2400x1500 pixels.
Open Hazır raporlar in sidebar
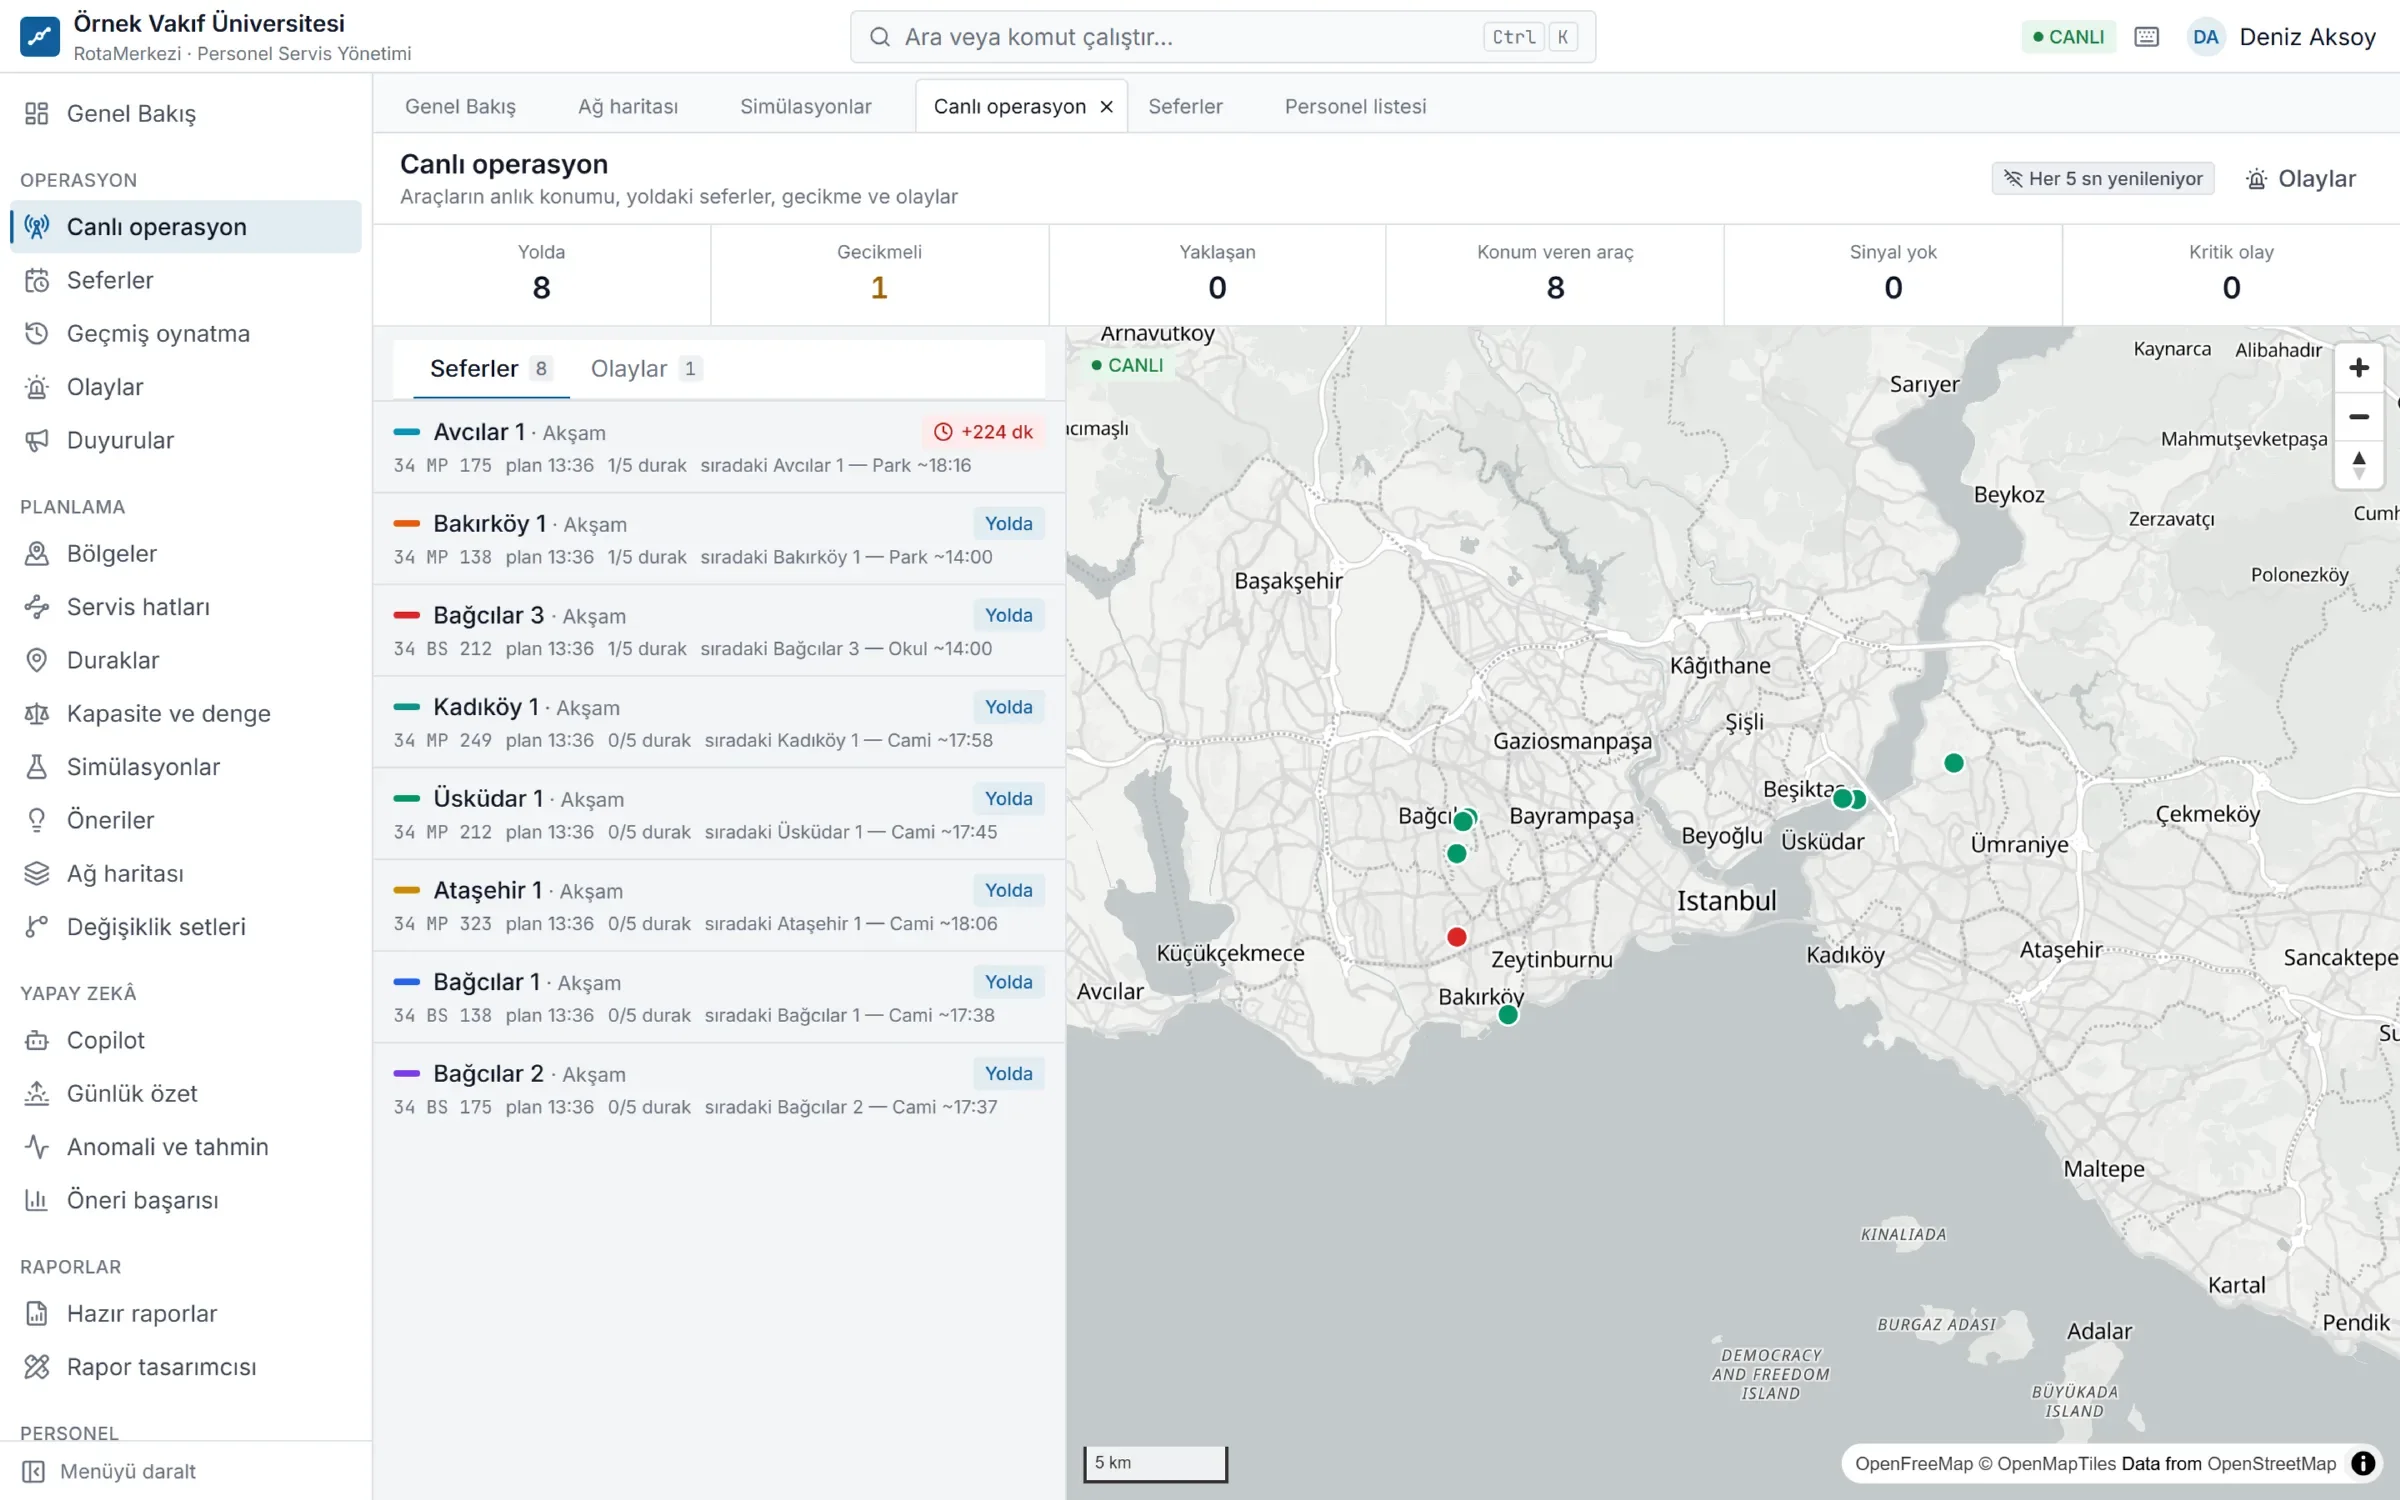pyautogui.click(x=186, y=1313)
